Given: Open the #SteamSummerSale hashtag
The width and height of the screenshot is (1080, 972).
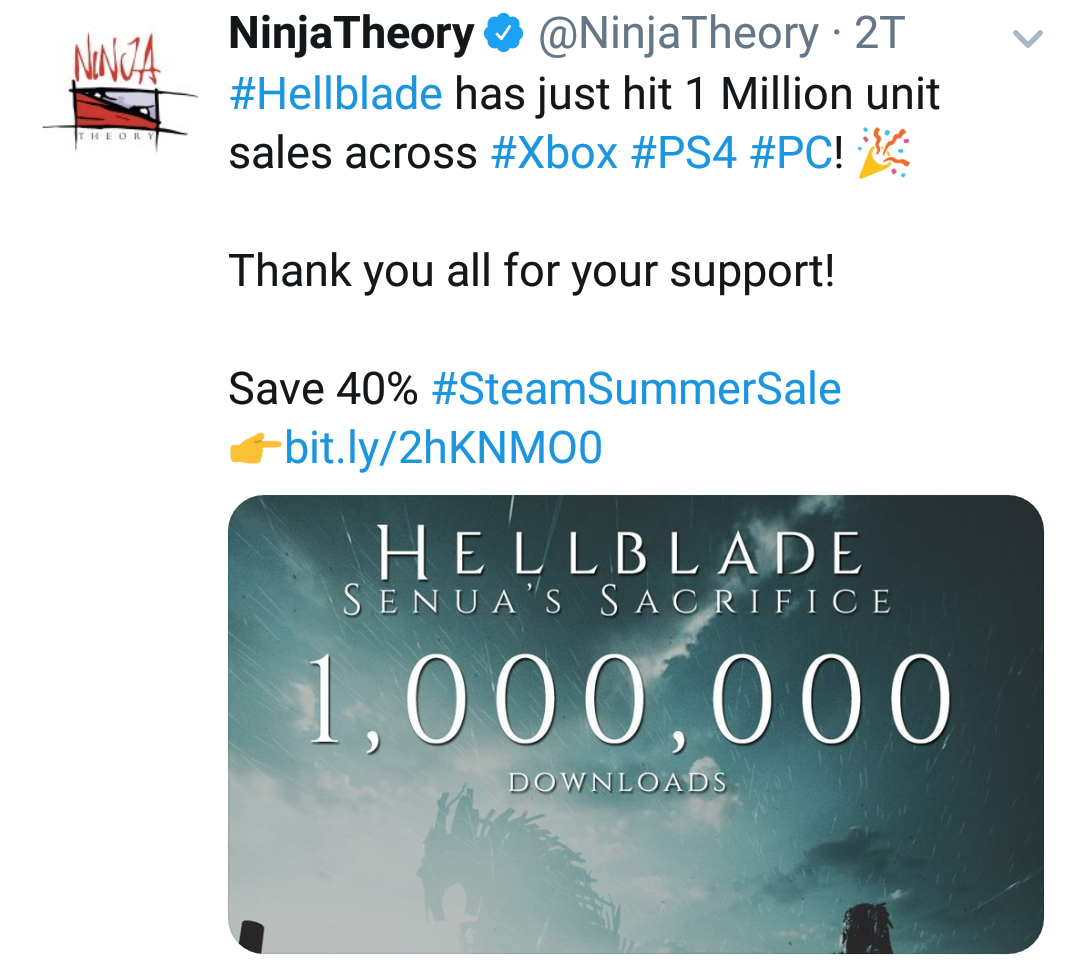Looking at the screenshot, I should [636, 389].
